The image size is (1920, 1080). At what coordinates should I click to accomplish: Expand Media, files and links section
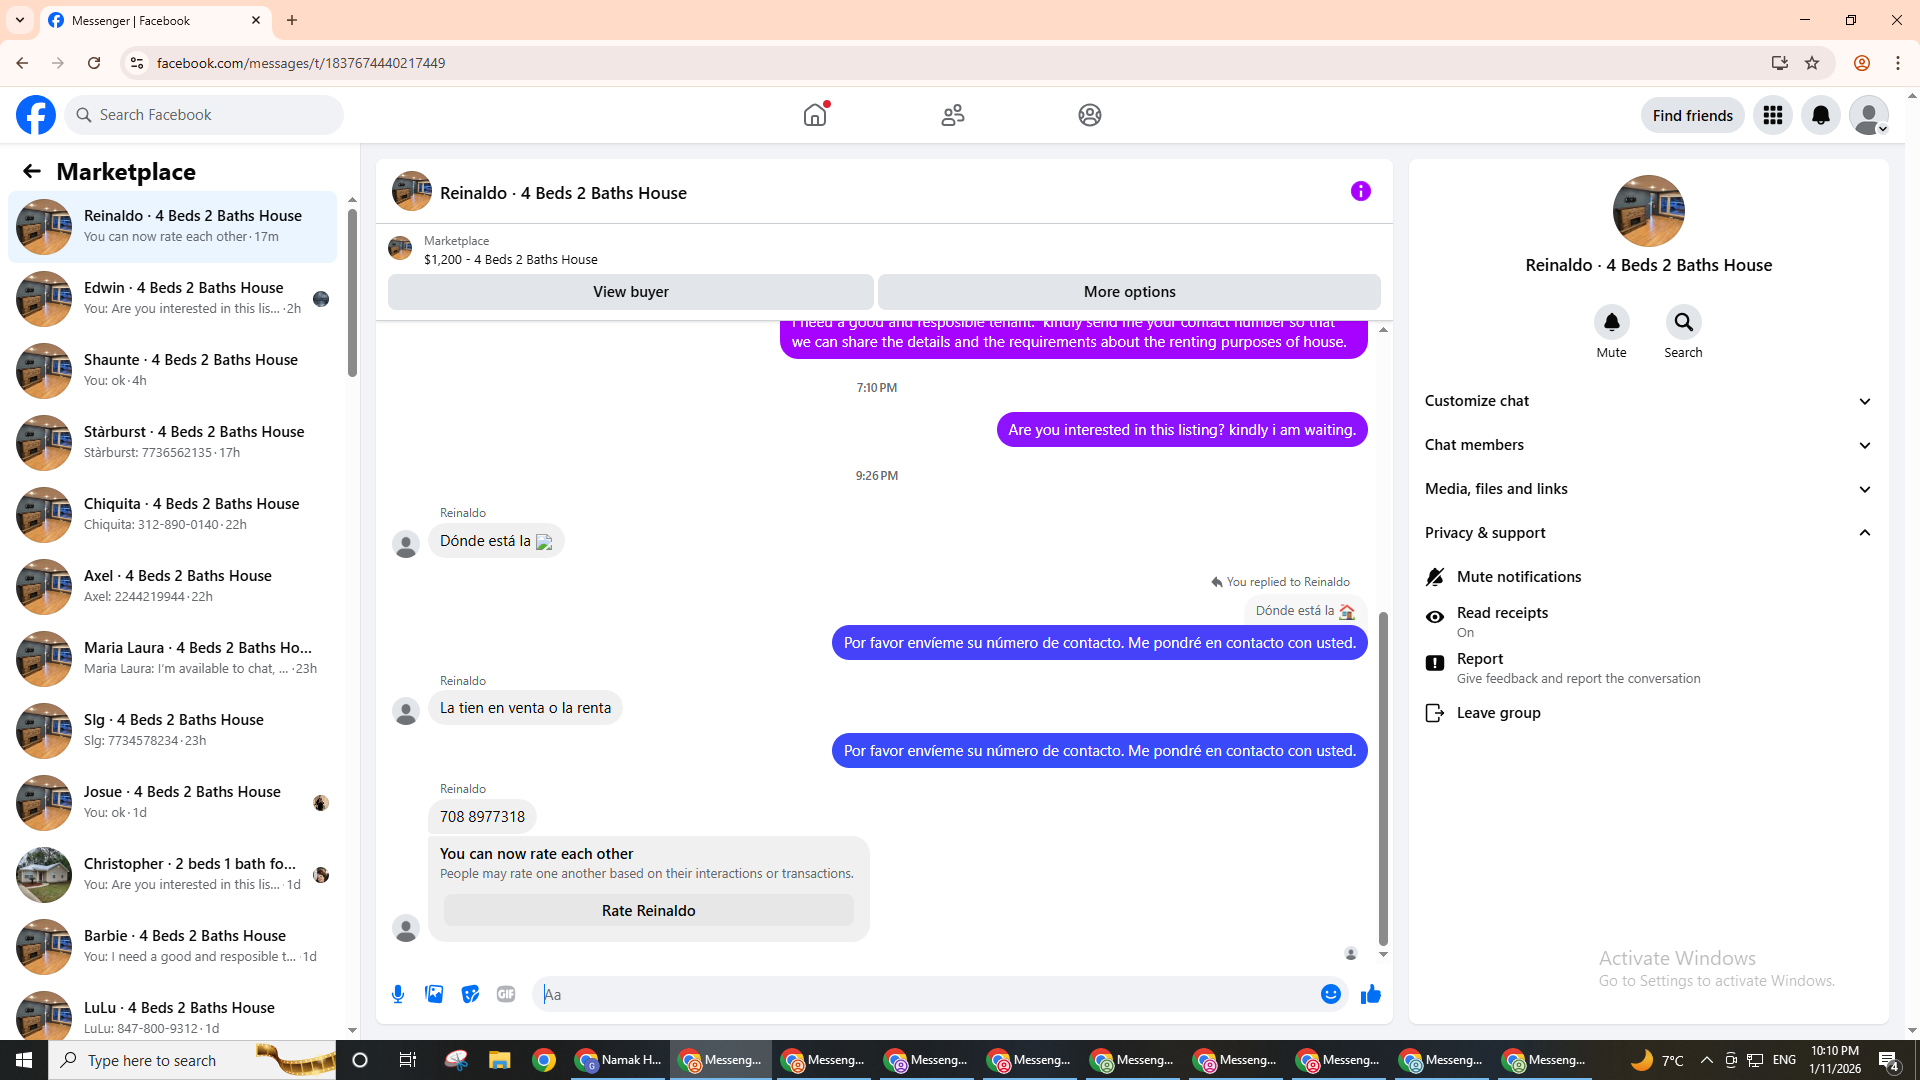pos(1647,489)
